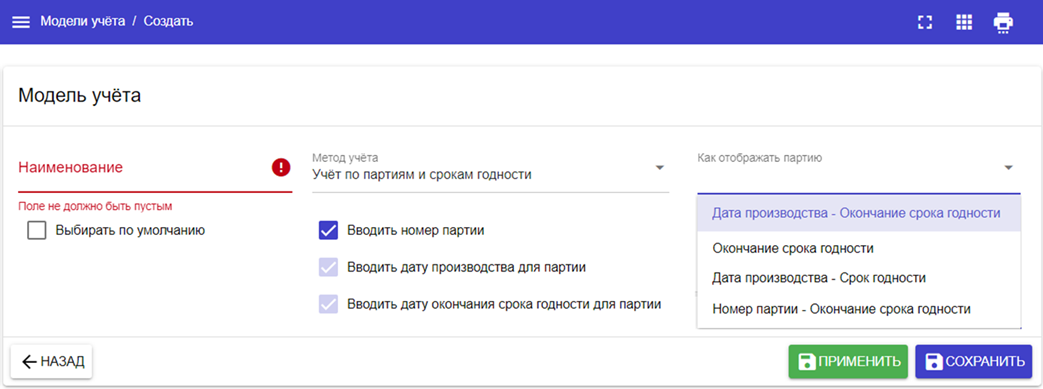Click the Как отображать партию dropdown arrow
Viewport: 1043px width, 389px height.
coord(1008,168)
